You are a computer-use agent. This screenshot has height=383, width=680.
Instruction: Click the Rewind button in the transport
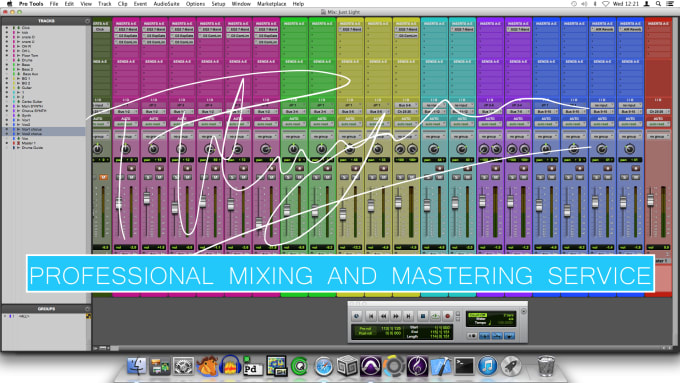pyautogui.click(x=383, y=316)
